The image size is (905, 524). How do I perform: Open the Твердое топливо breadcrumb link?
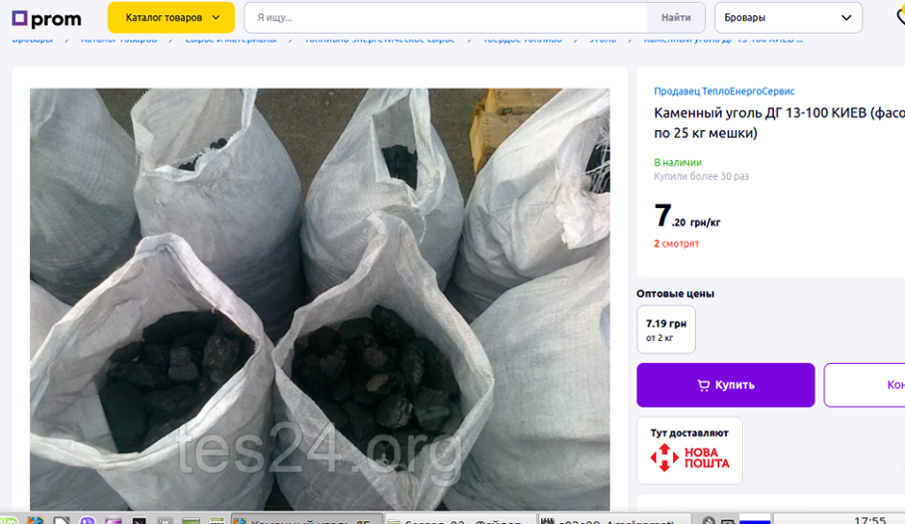(522, 39)
